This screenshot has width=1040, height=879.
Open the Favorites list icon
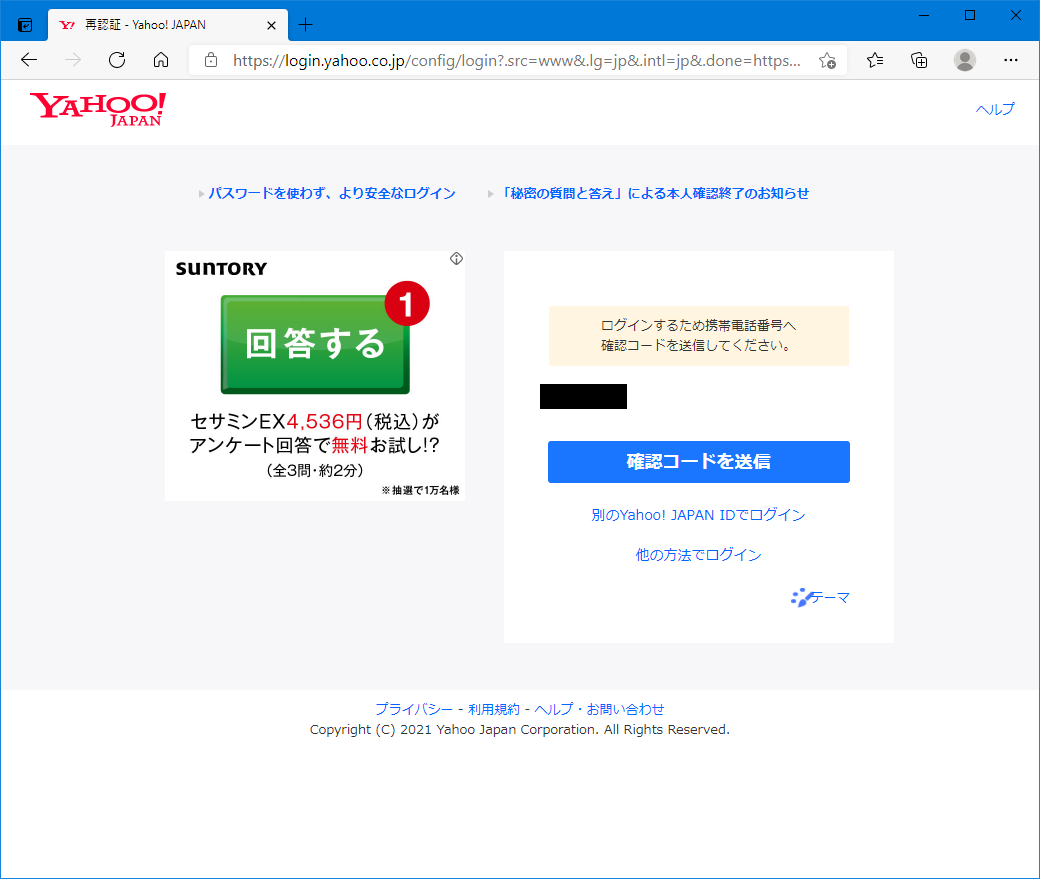pyautogui.click(x=875, y=60)
